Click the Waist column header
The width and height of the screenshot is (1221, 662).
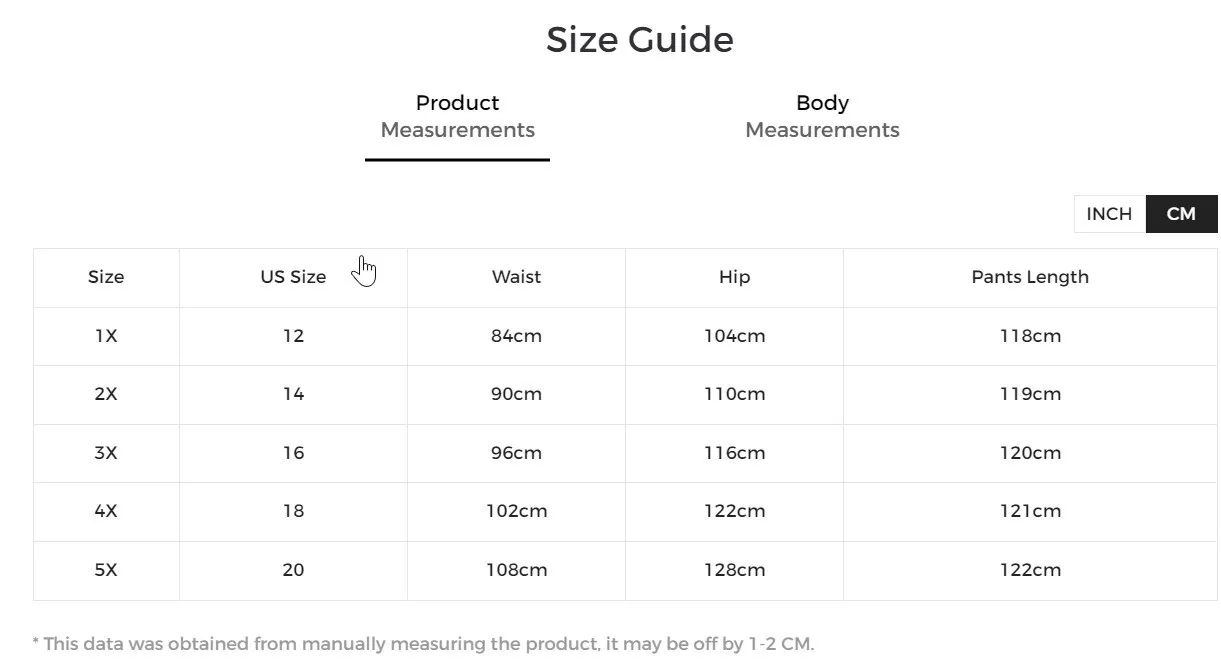(516, 277)
